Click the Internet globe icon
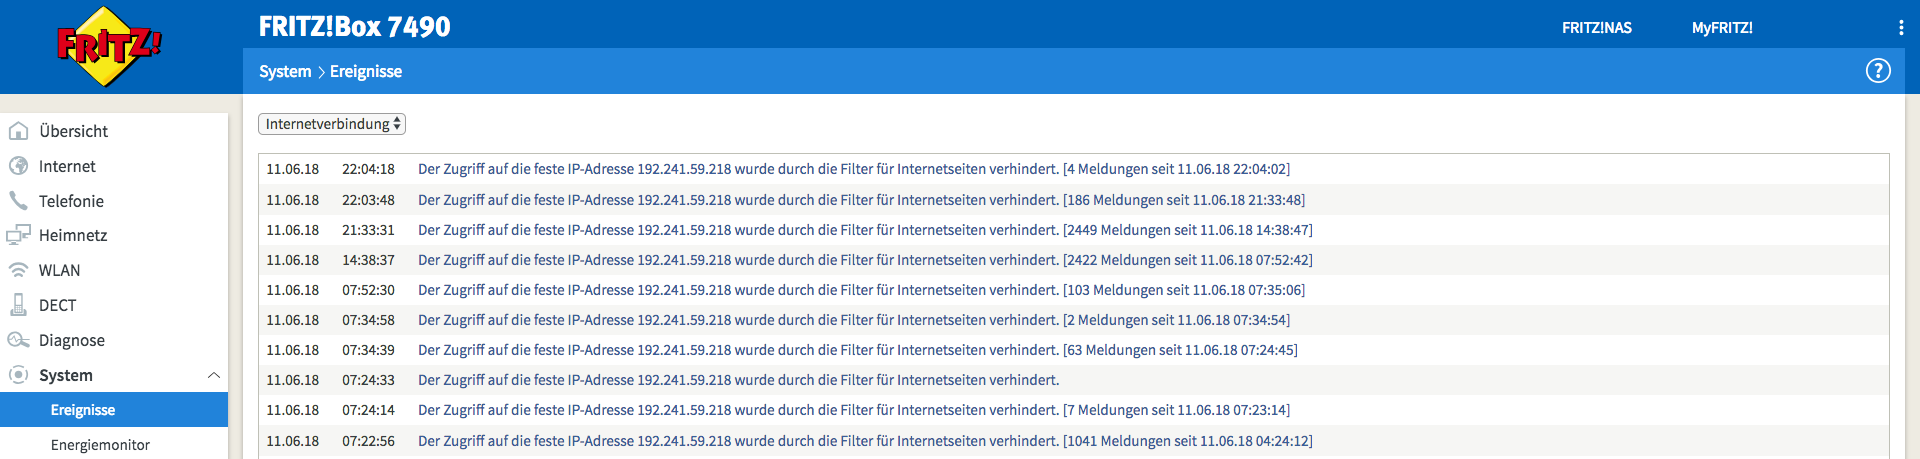 coord(18,166)
